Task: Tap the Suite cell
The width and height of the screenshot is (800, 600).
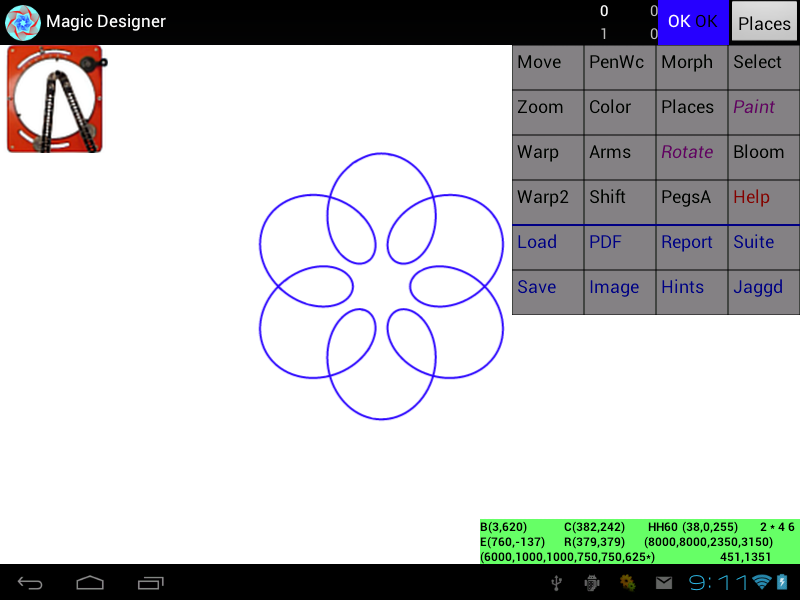Action: (764, 247)
